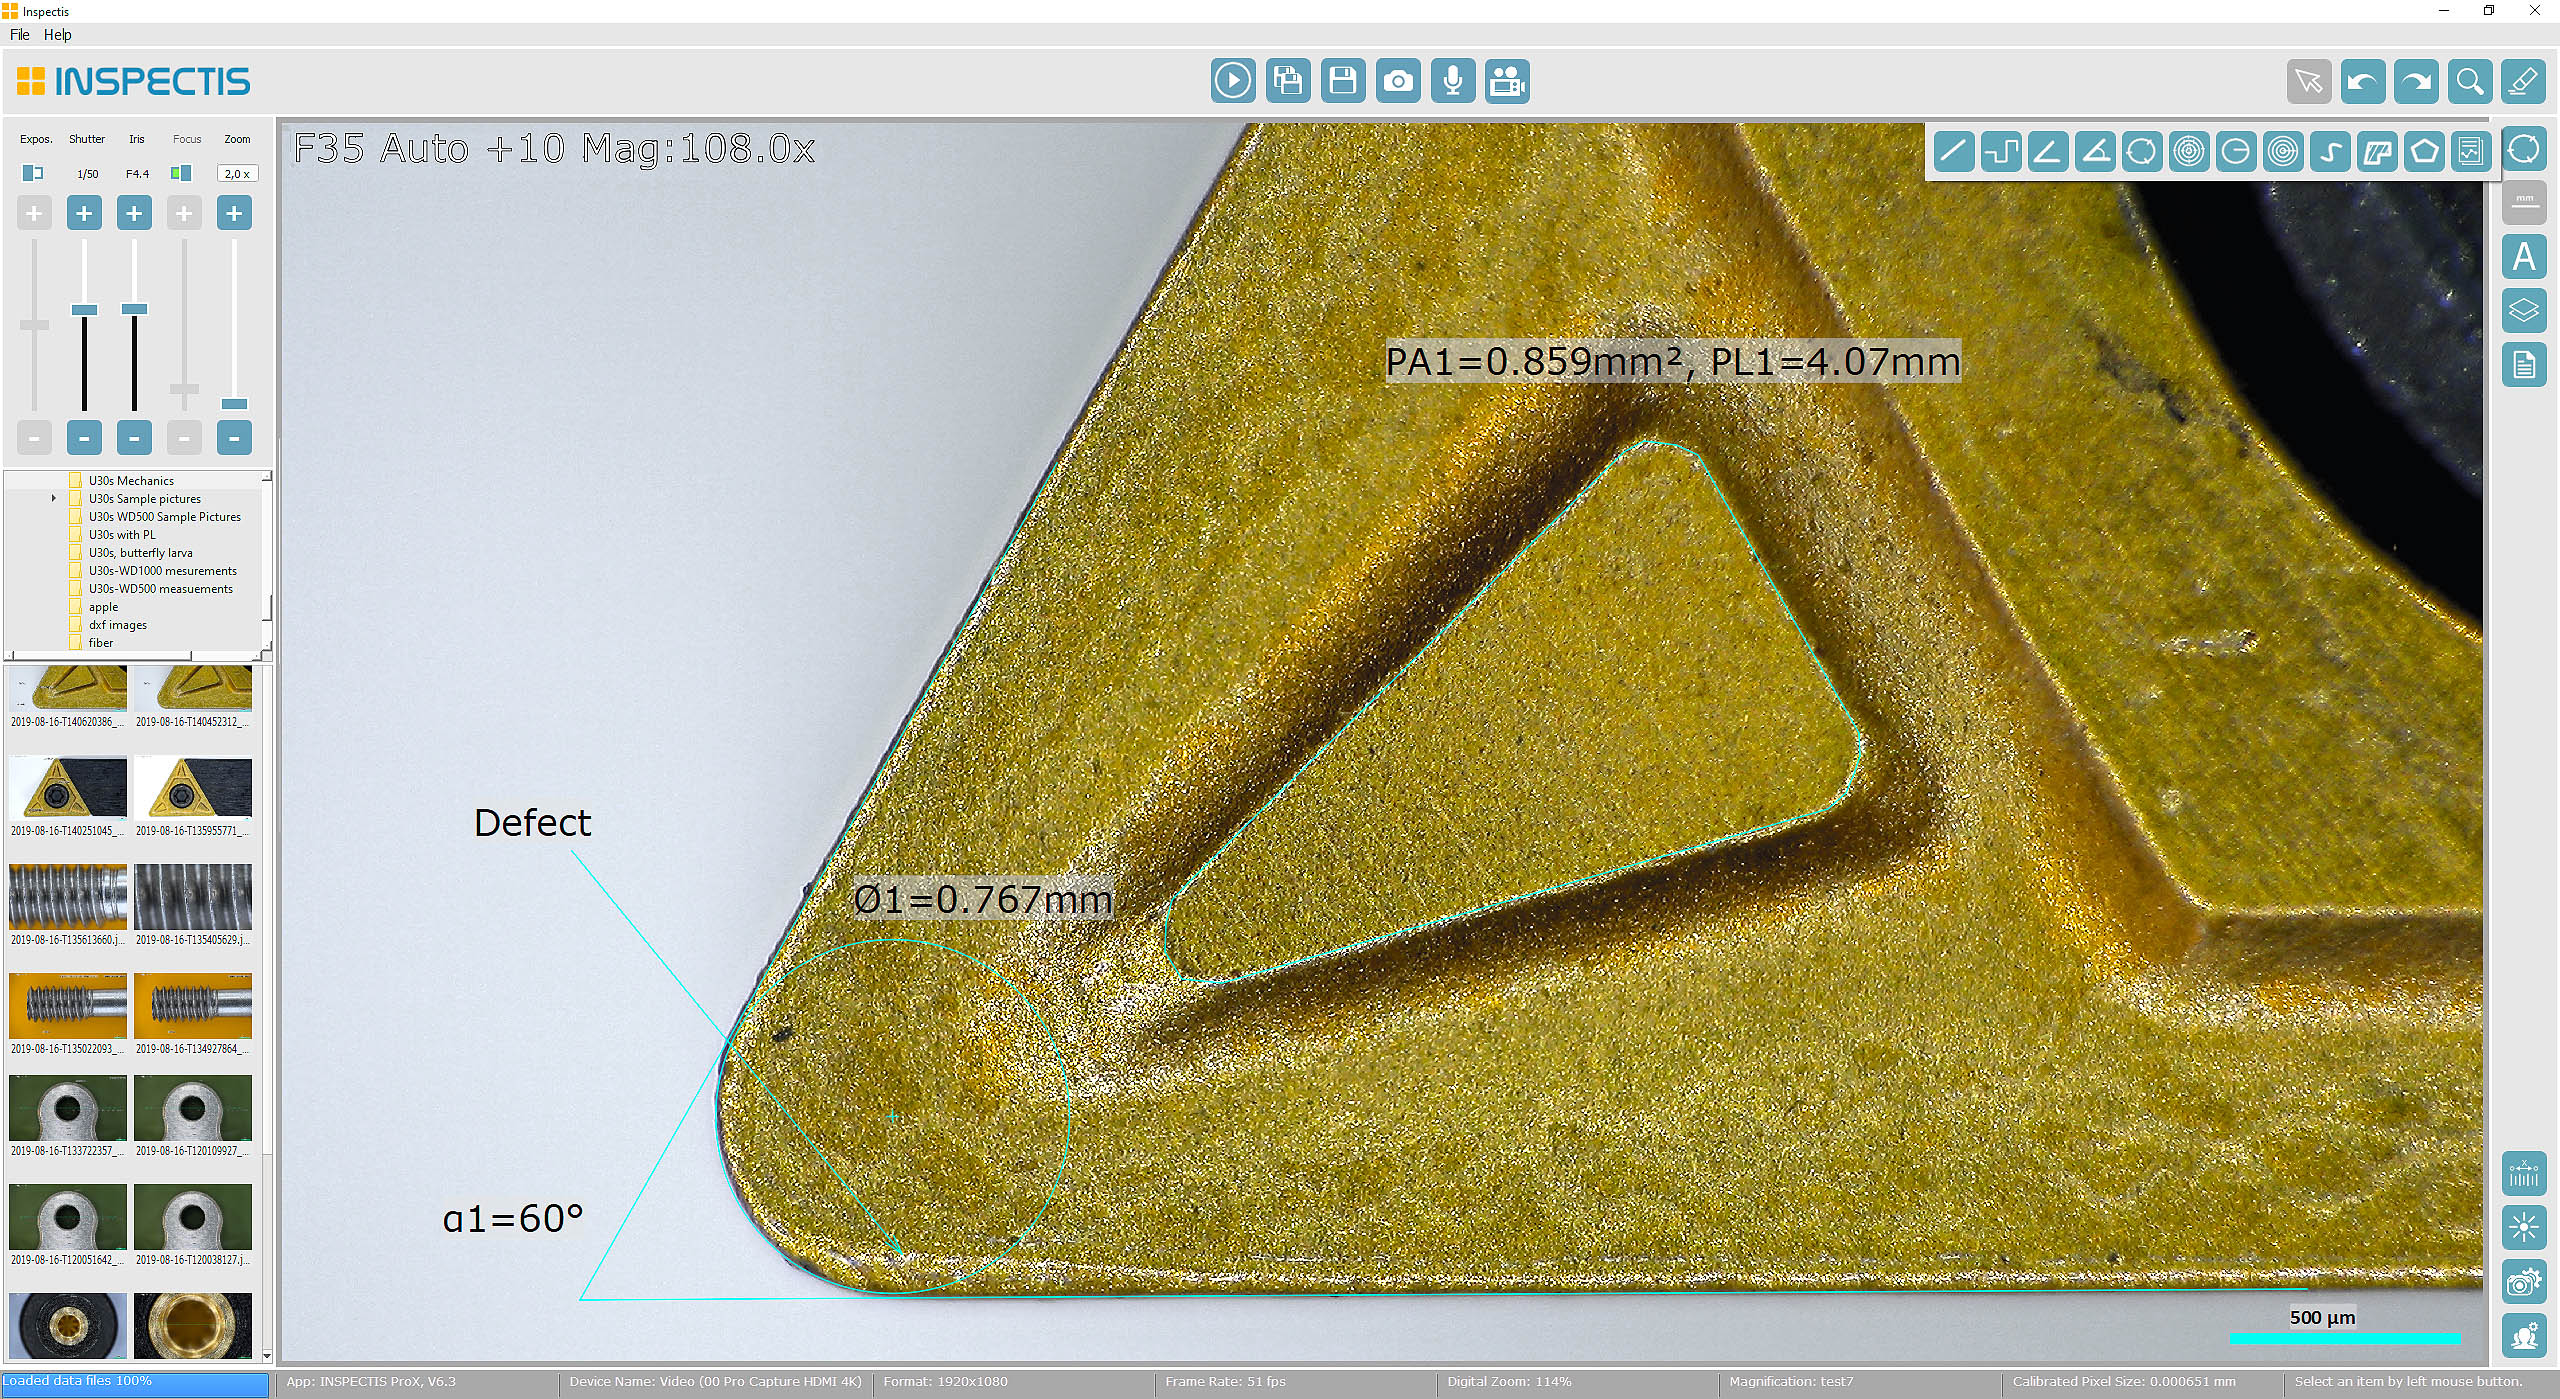Open camera settings gear icon
The image size is (2560, 1399).
(2524, 1281)
